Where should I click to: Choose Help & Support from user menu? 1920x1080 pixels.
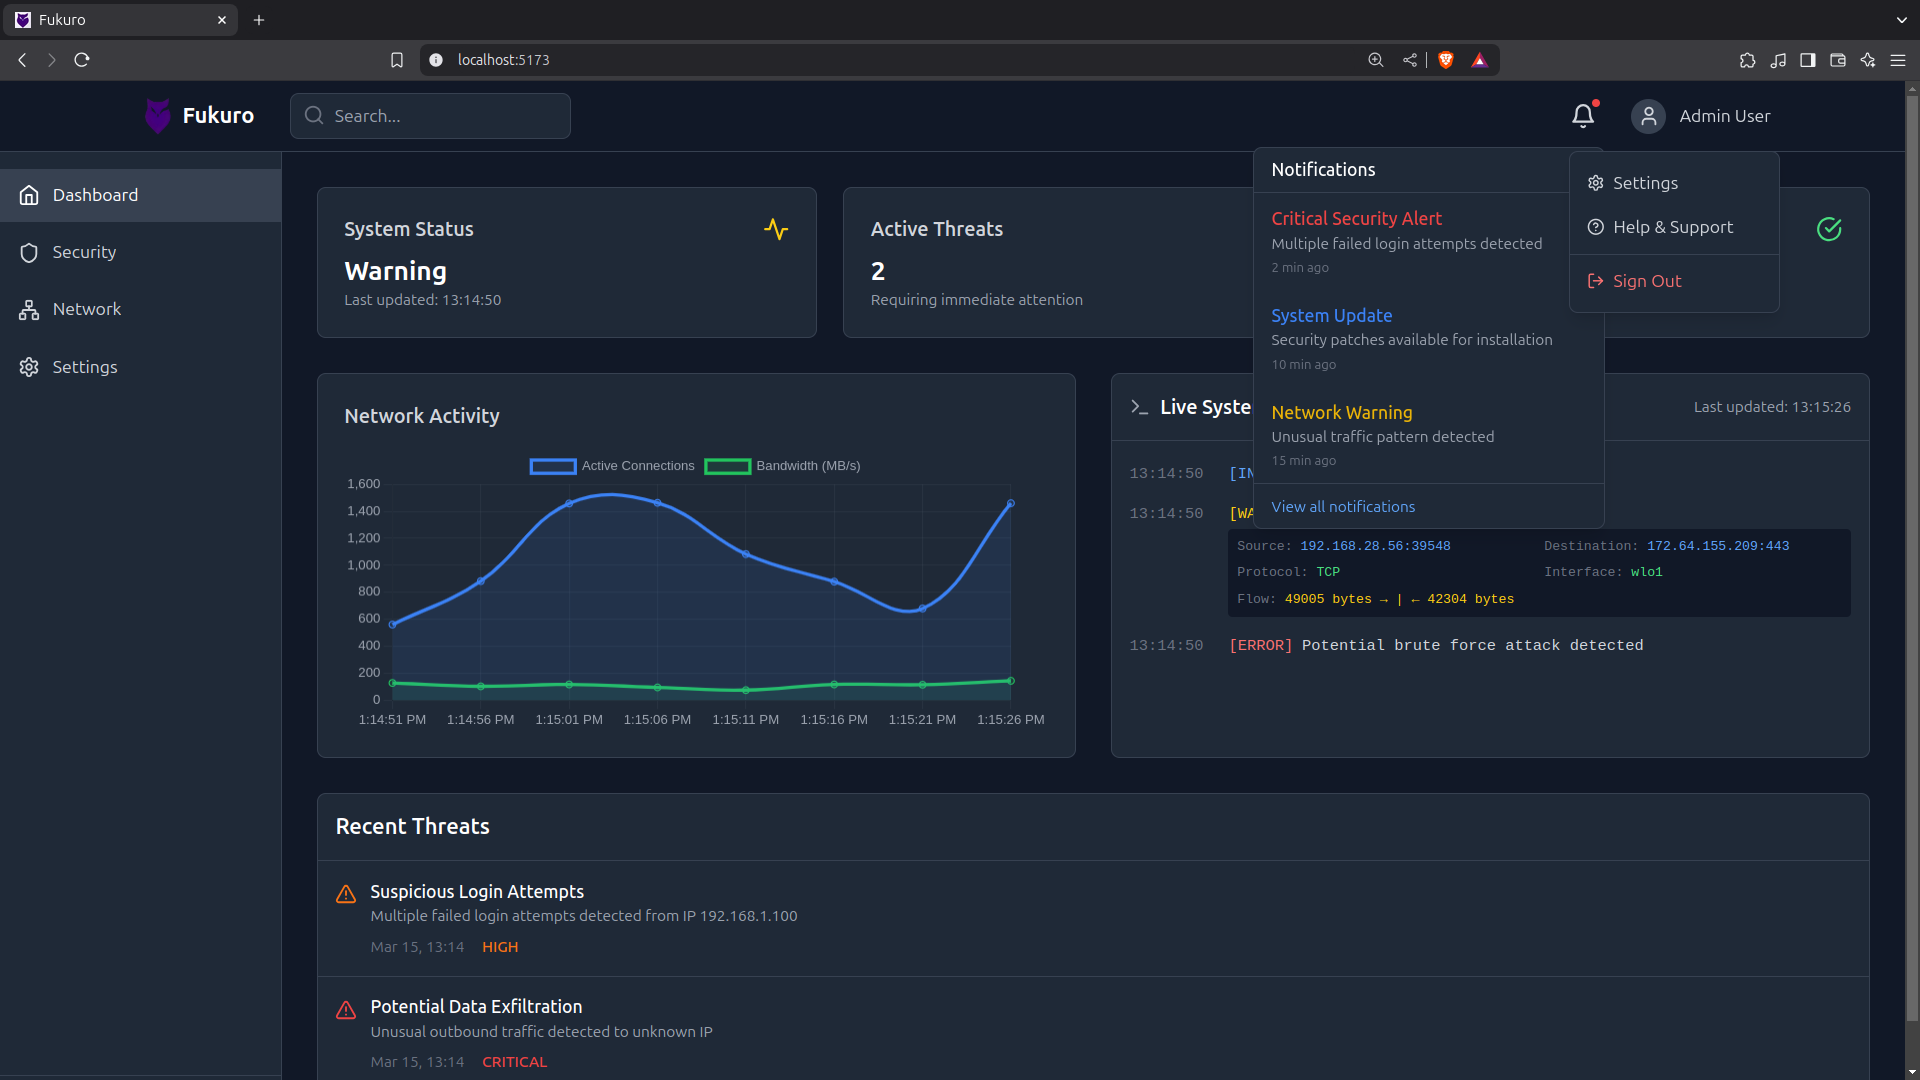1672,227
